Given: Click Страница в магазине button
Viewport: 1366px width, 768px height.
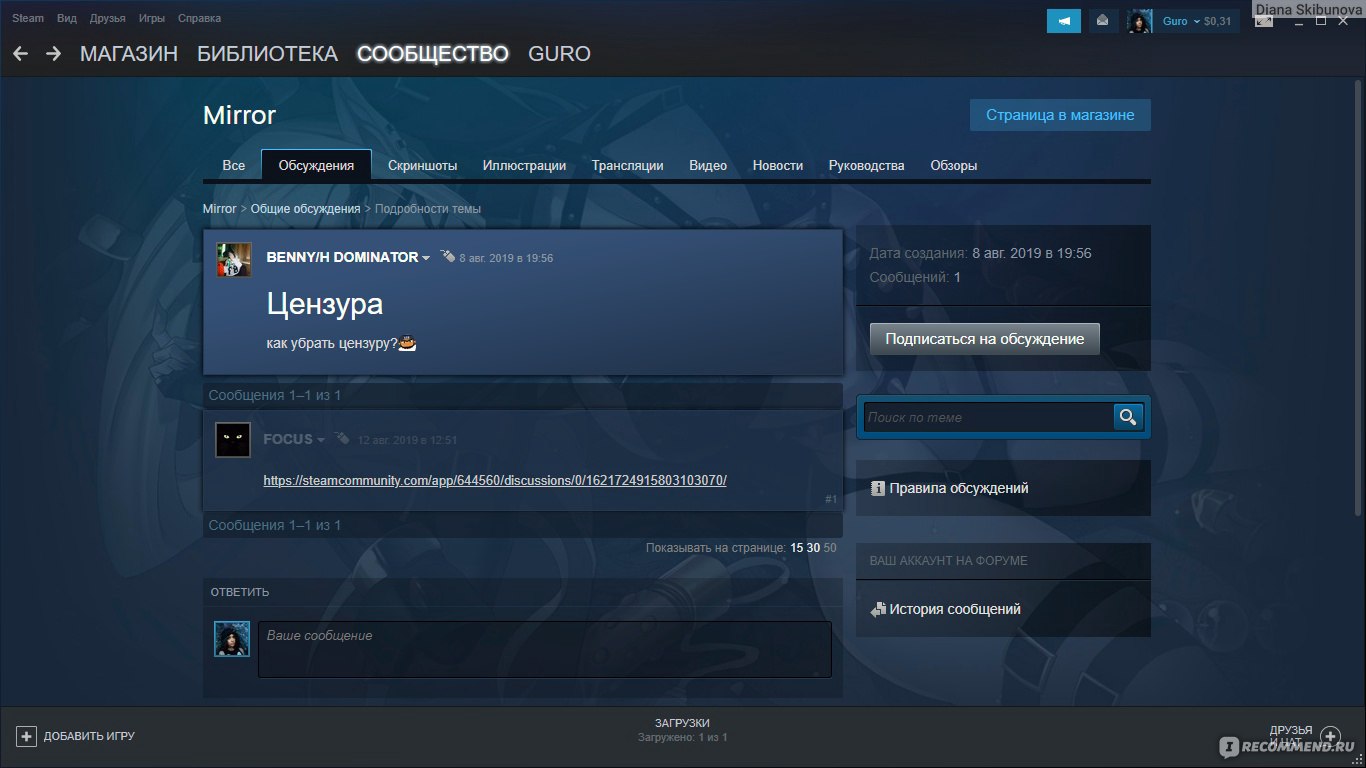Looking at the screenshot, I should [1060, 115].
